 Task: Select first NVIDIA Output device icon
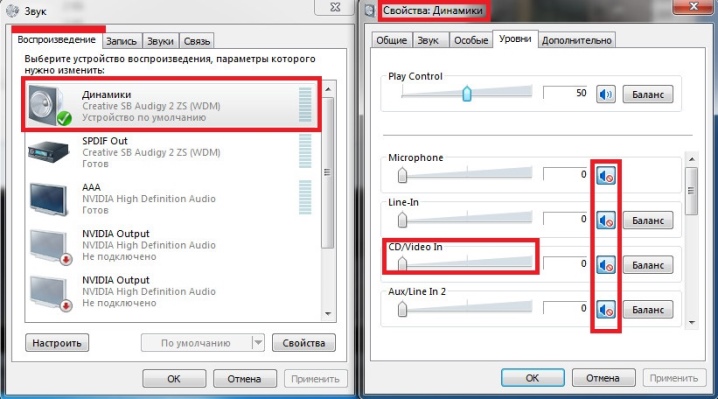coord(50,246)
